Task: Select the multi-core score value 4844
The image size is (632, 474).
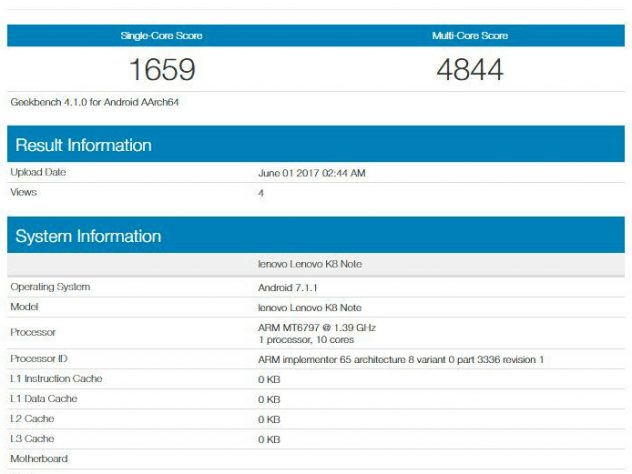Action: pyautogui.click(x=469, y=70)
